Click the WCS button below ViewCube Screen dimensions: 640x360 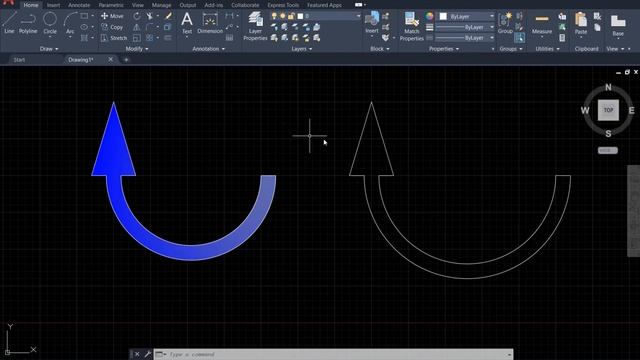point(607,150)
